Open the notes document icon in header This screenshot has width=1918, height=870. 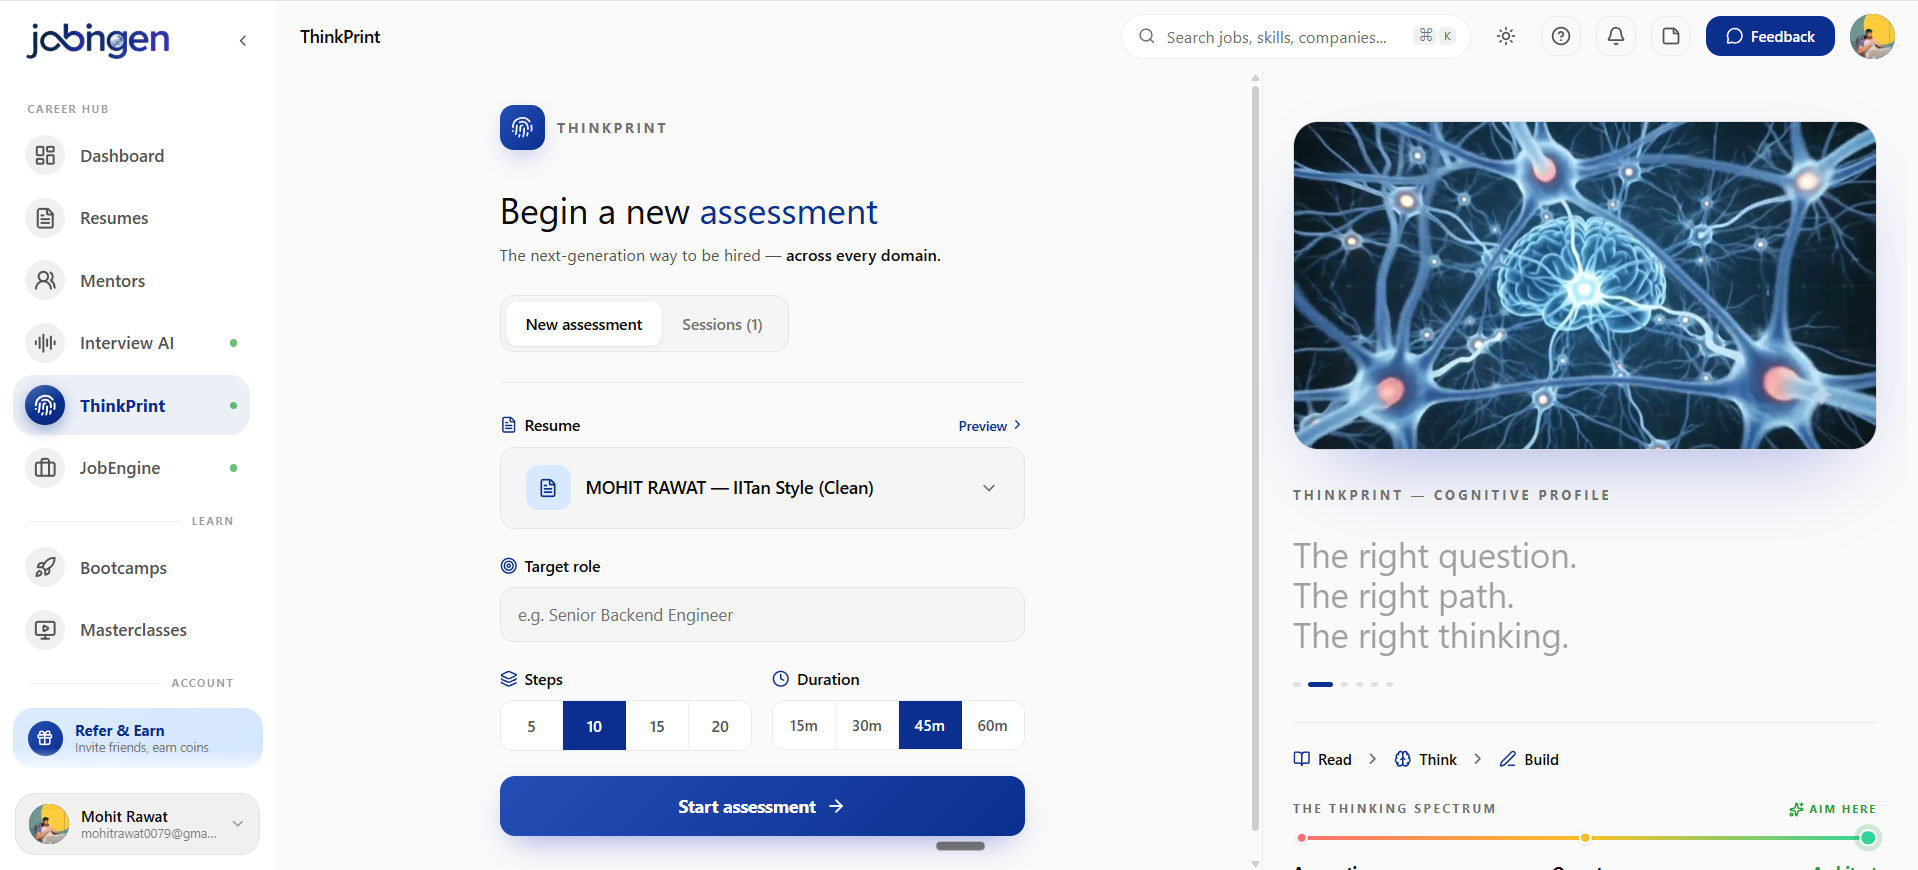[x=1671, y=36]
